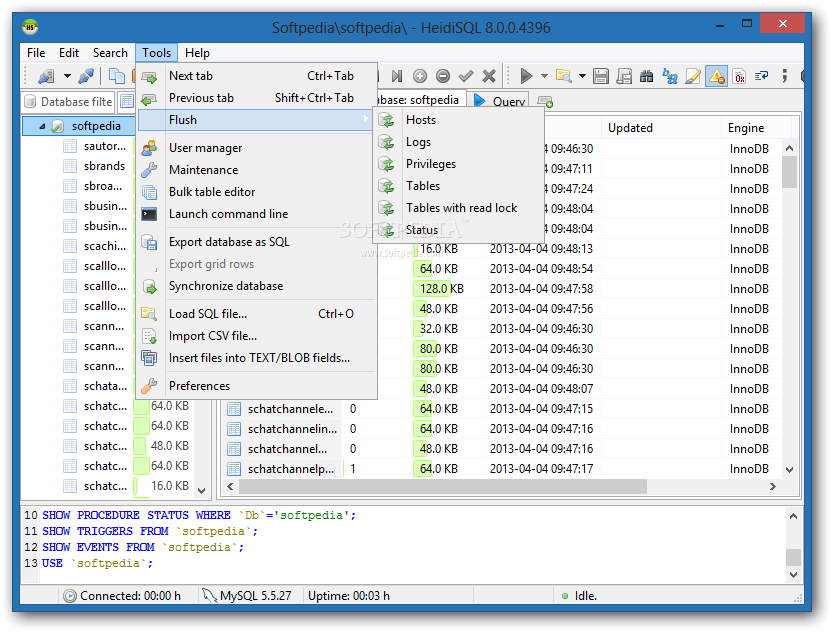
Task: Flush Logs from submenu
Action: point(459,142)
